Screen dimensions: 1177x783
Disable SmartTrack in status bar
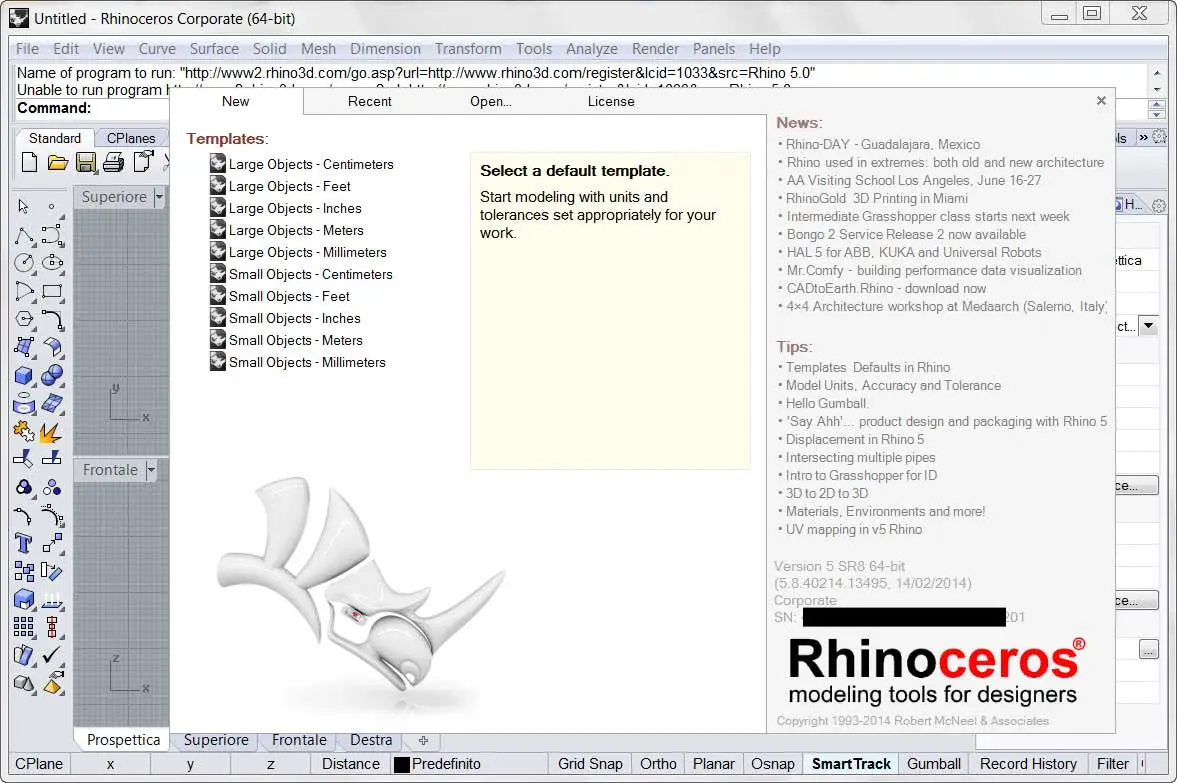tap(851, 763)
